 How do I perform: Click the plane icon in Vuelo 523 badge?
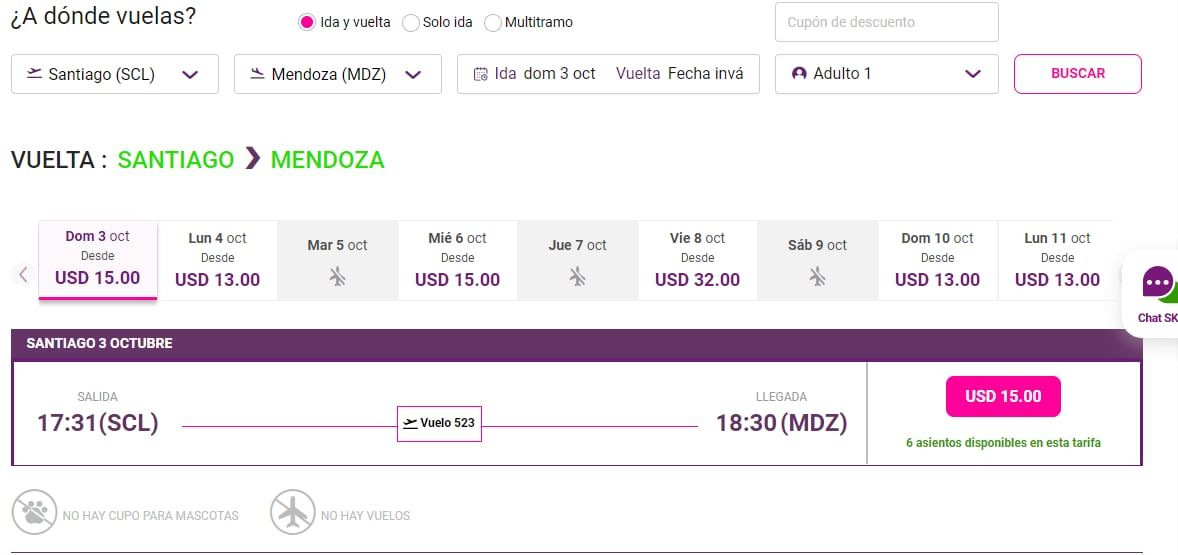pos(410,423)
